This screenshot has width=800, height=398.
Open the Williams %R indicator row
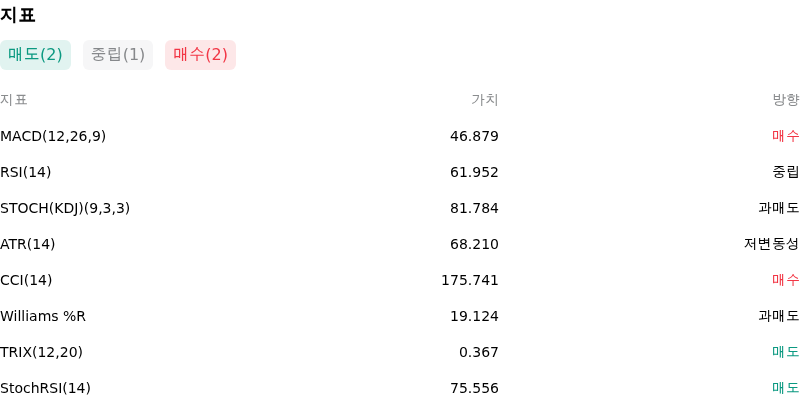click(x=400, y=316)
